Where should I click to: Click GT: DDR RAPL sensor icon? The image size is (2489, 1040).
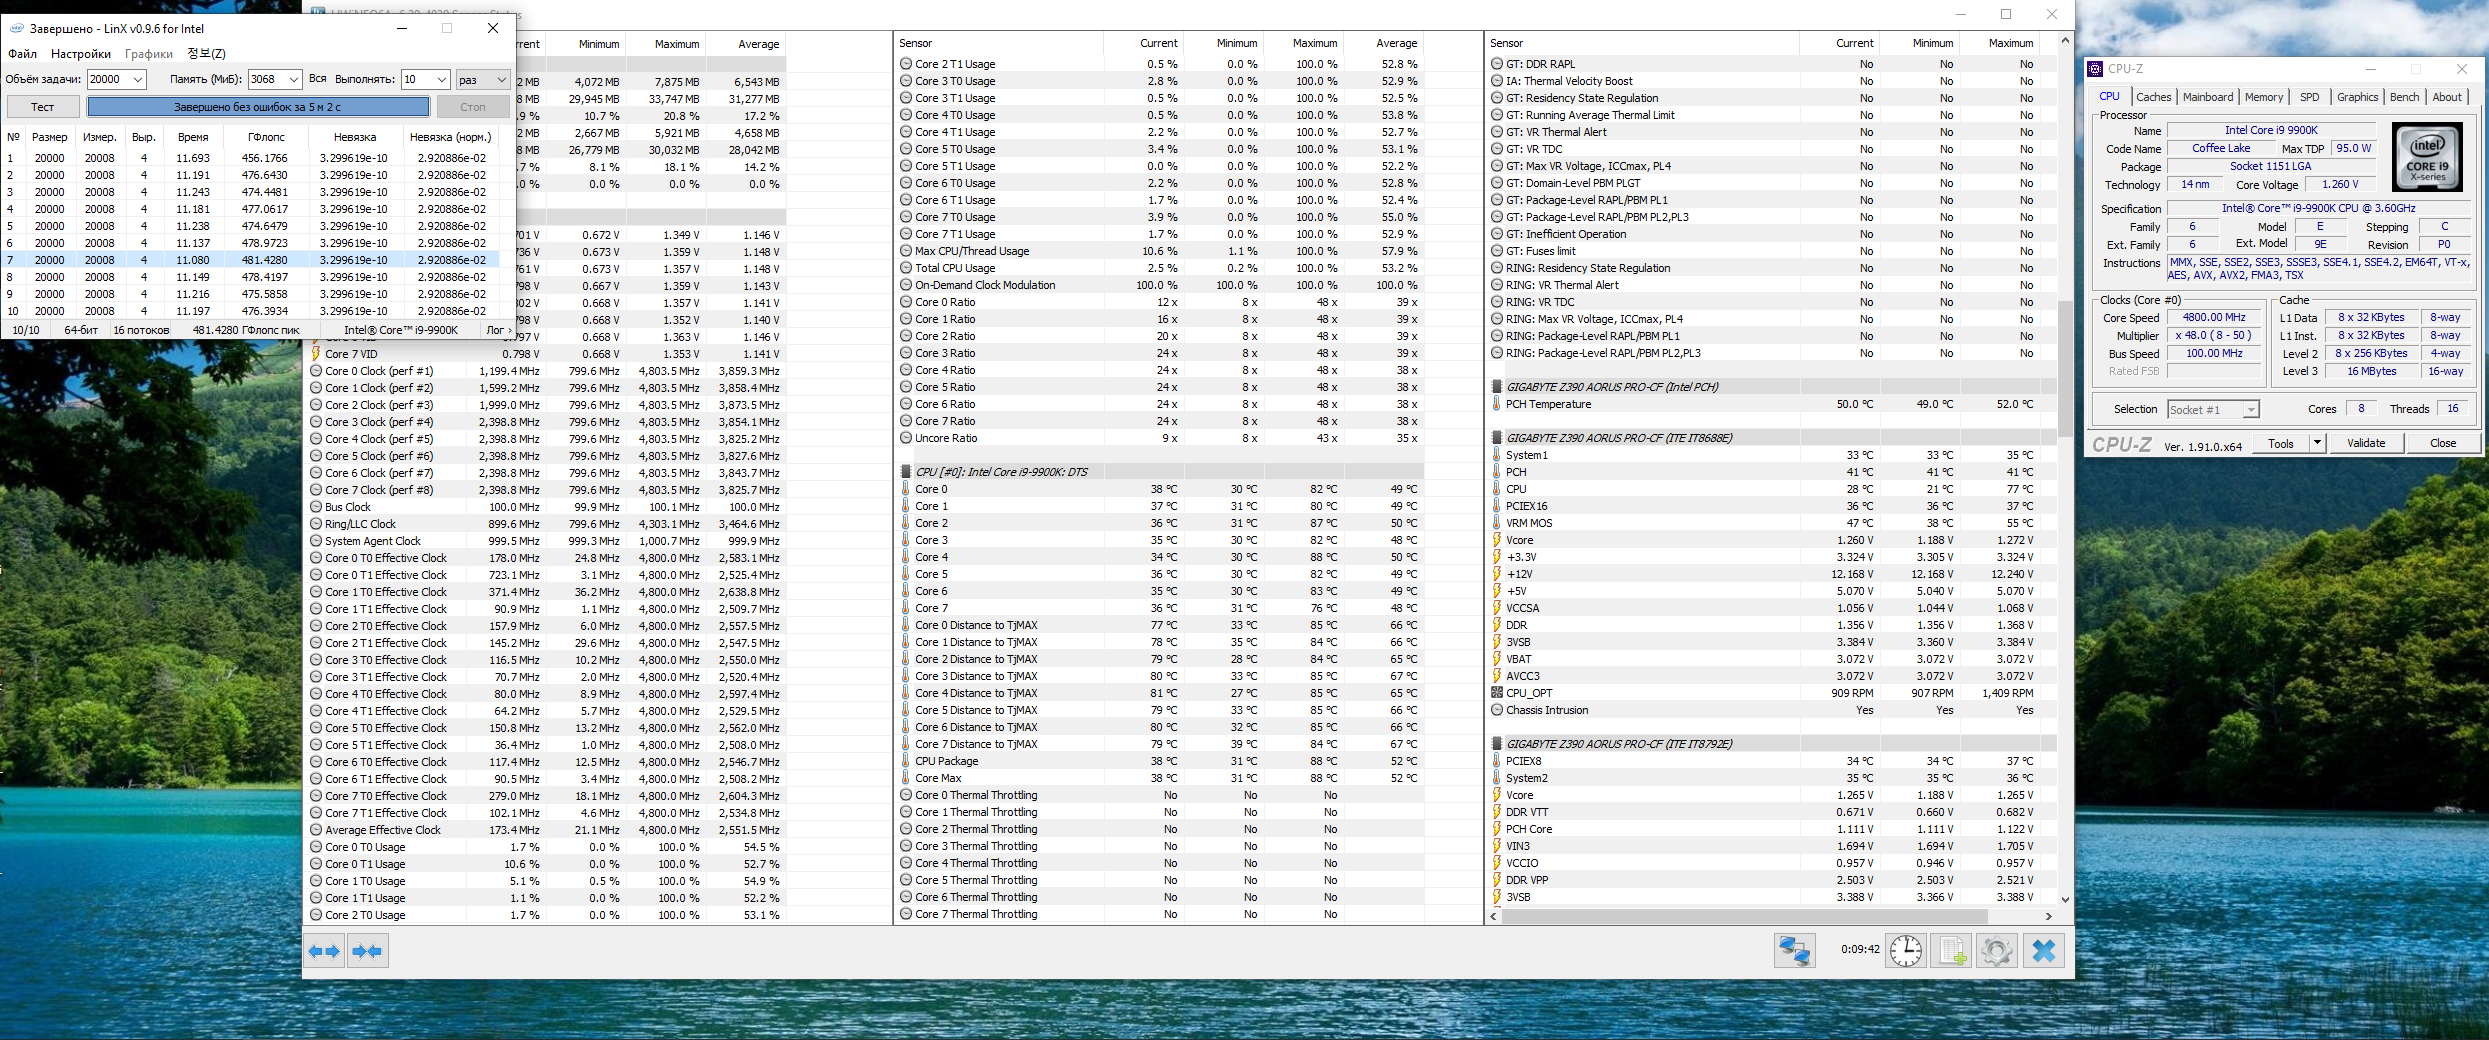click(1497, 64)
